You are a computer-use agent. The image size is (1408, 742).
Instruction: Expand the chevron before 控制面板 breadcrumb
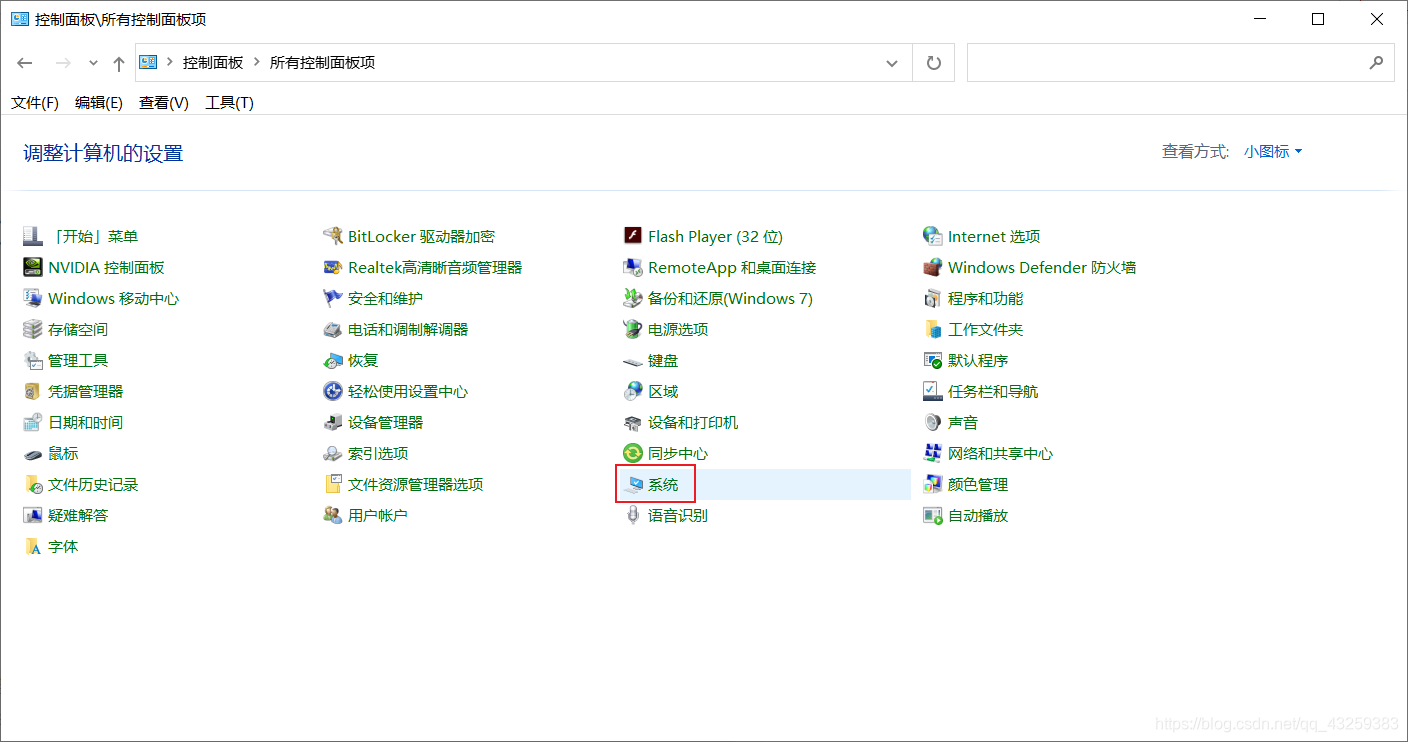(170, 62)
